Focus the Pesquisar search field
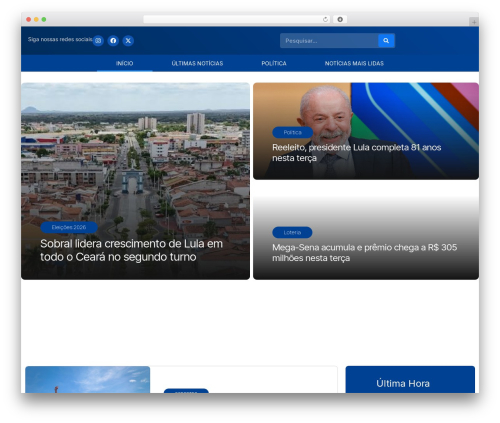The height and width of the screenshot is (423, 500). click(x=329, y=41)
